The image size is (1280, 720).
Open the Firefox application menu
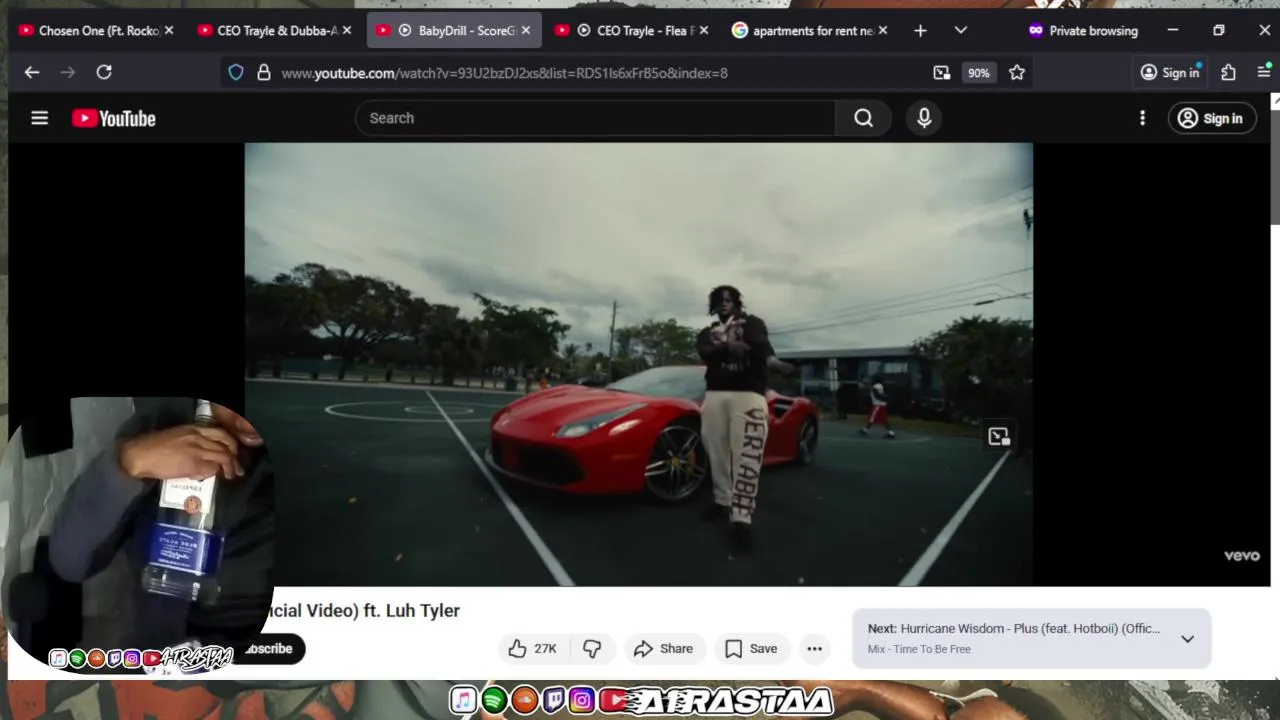point(1264,72)
